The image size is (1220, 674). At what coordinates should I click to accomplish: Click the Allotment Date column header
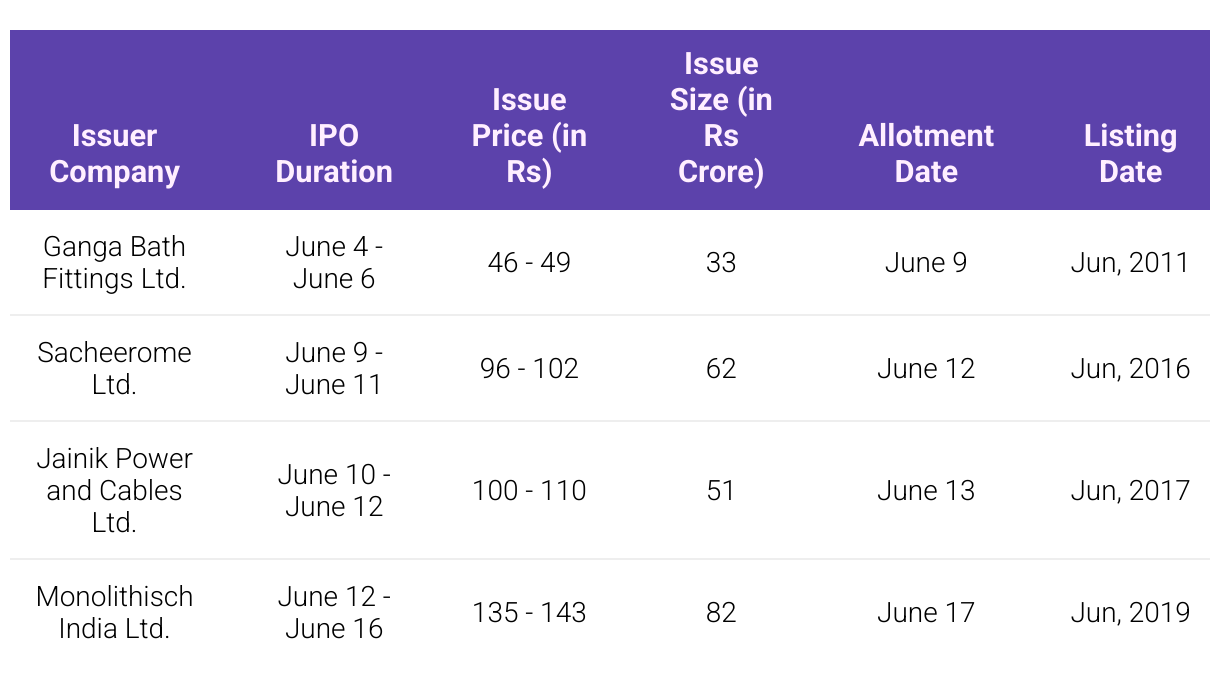926,154
